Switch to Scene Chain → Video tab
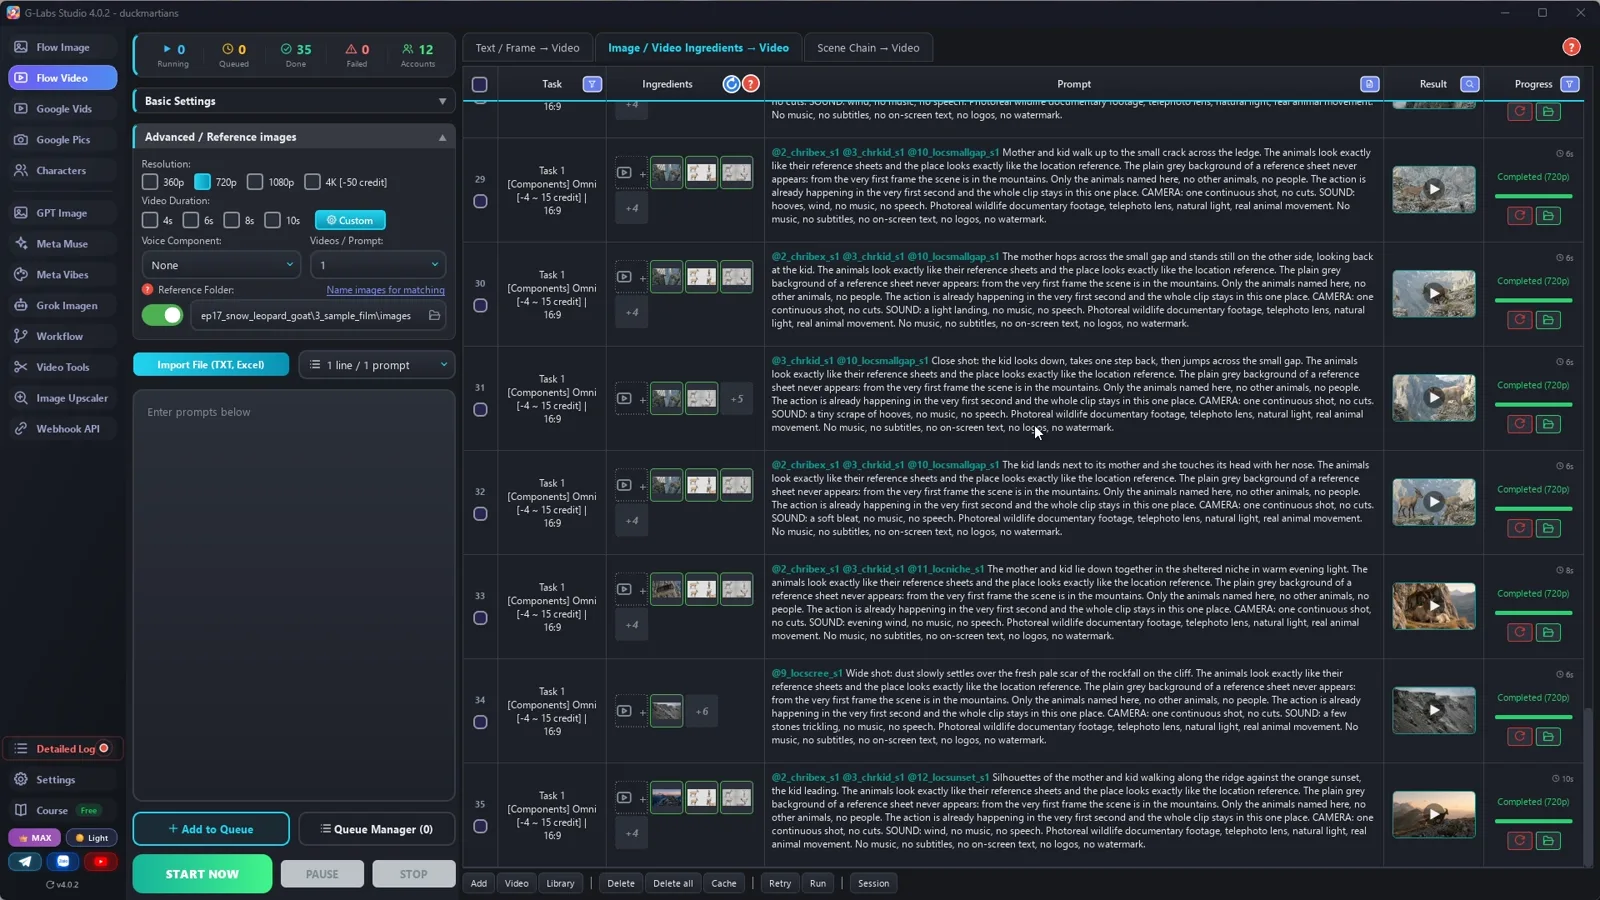 click(868, 48)
